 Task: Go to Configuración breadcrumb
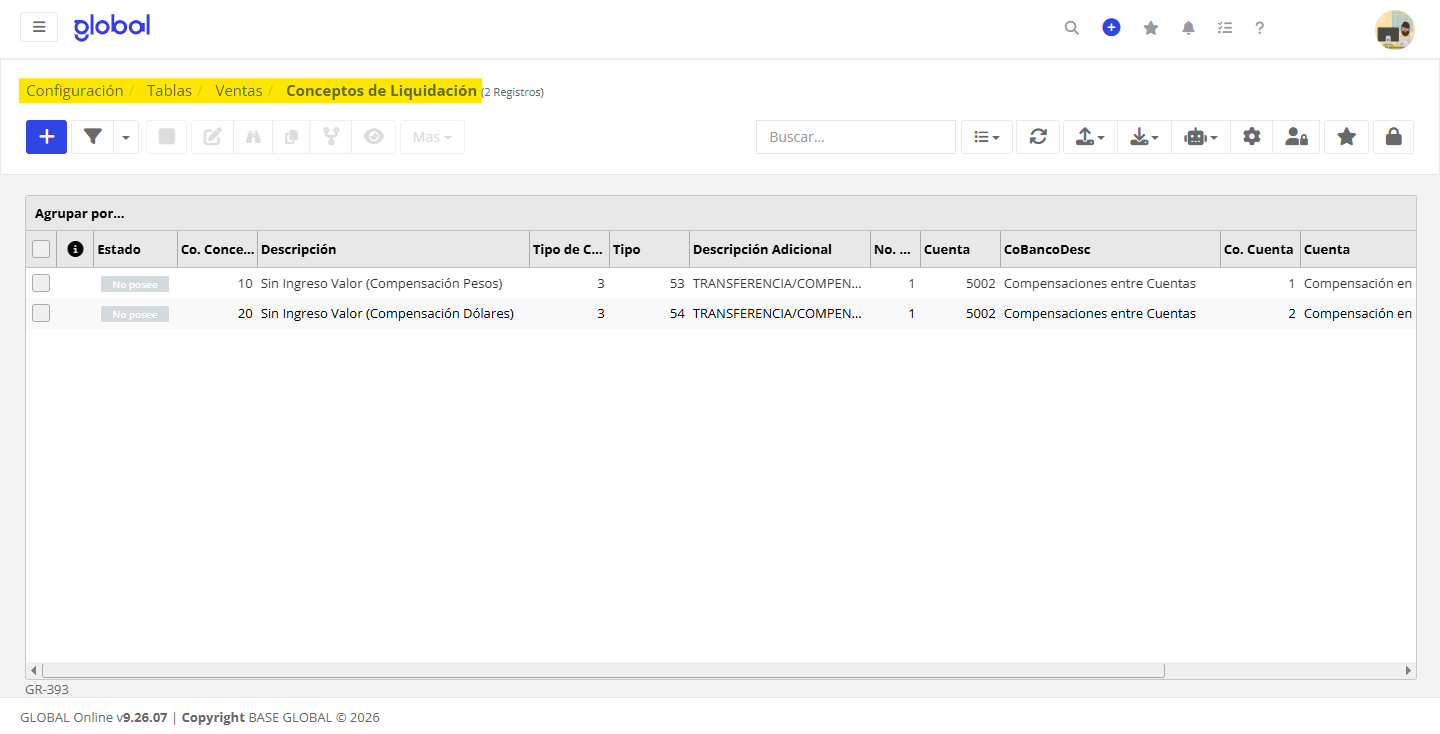75,91
